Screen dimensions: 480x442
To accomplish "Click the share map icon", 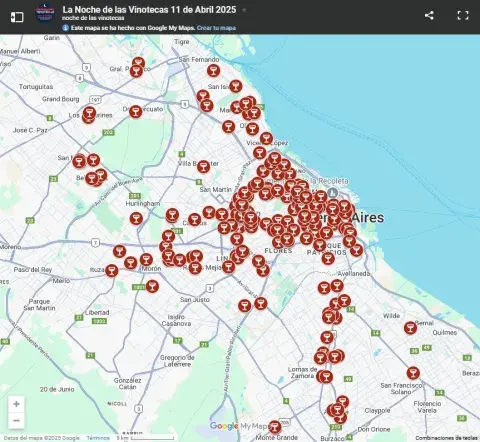I will tap(429, 15).
